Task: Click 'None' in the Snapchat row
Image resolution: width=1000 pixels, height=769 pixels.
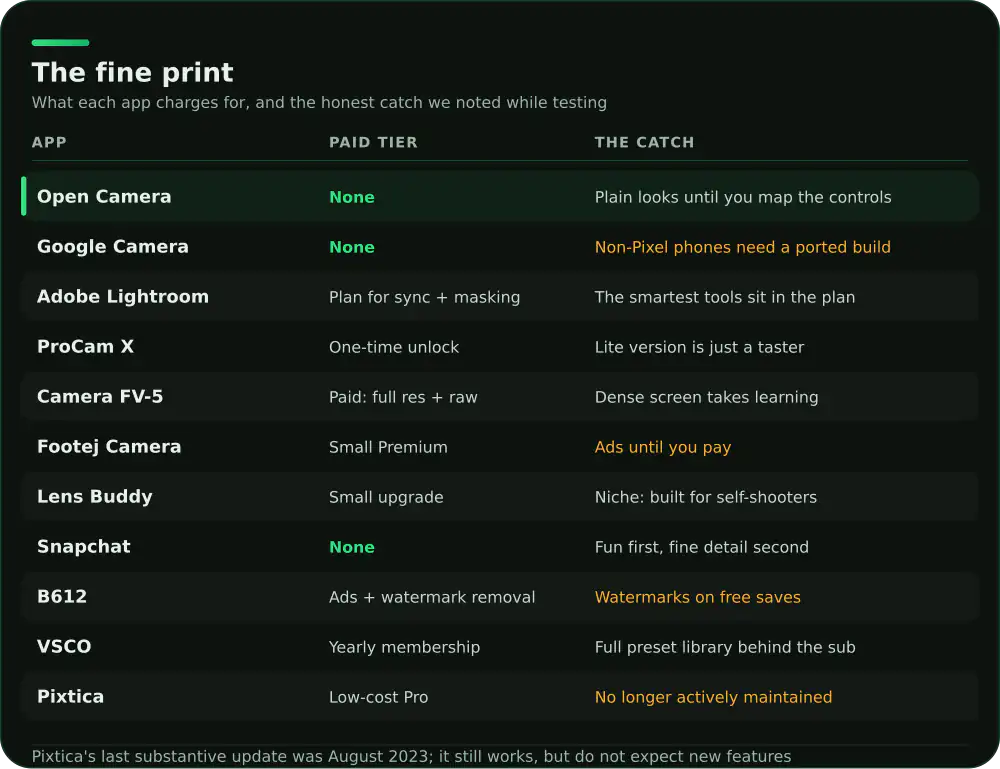Action: 352,547
